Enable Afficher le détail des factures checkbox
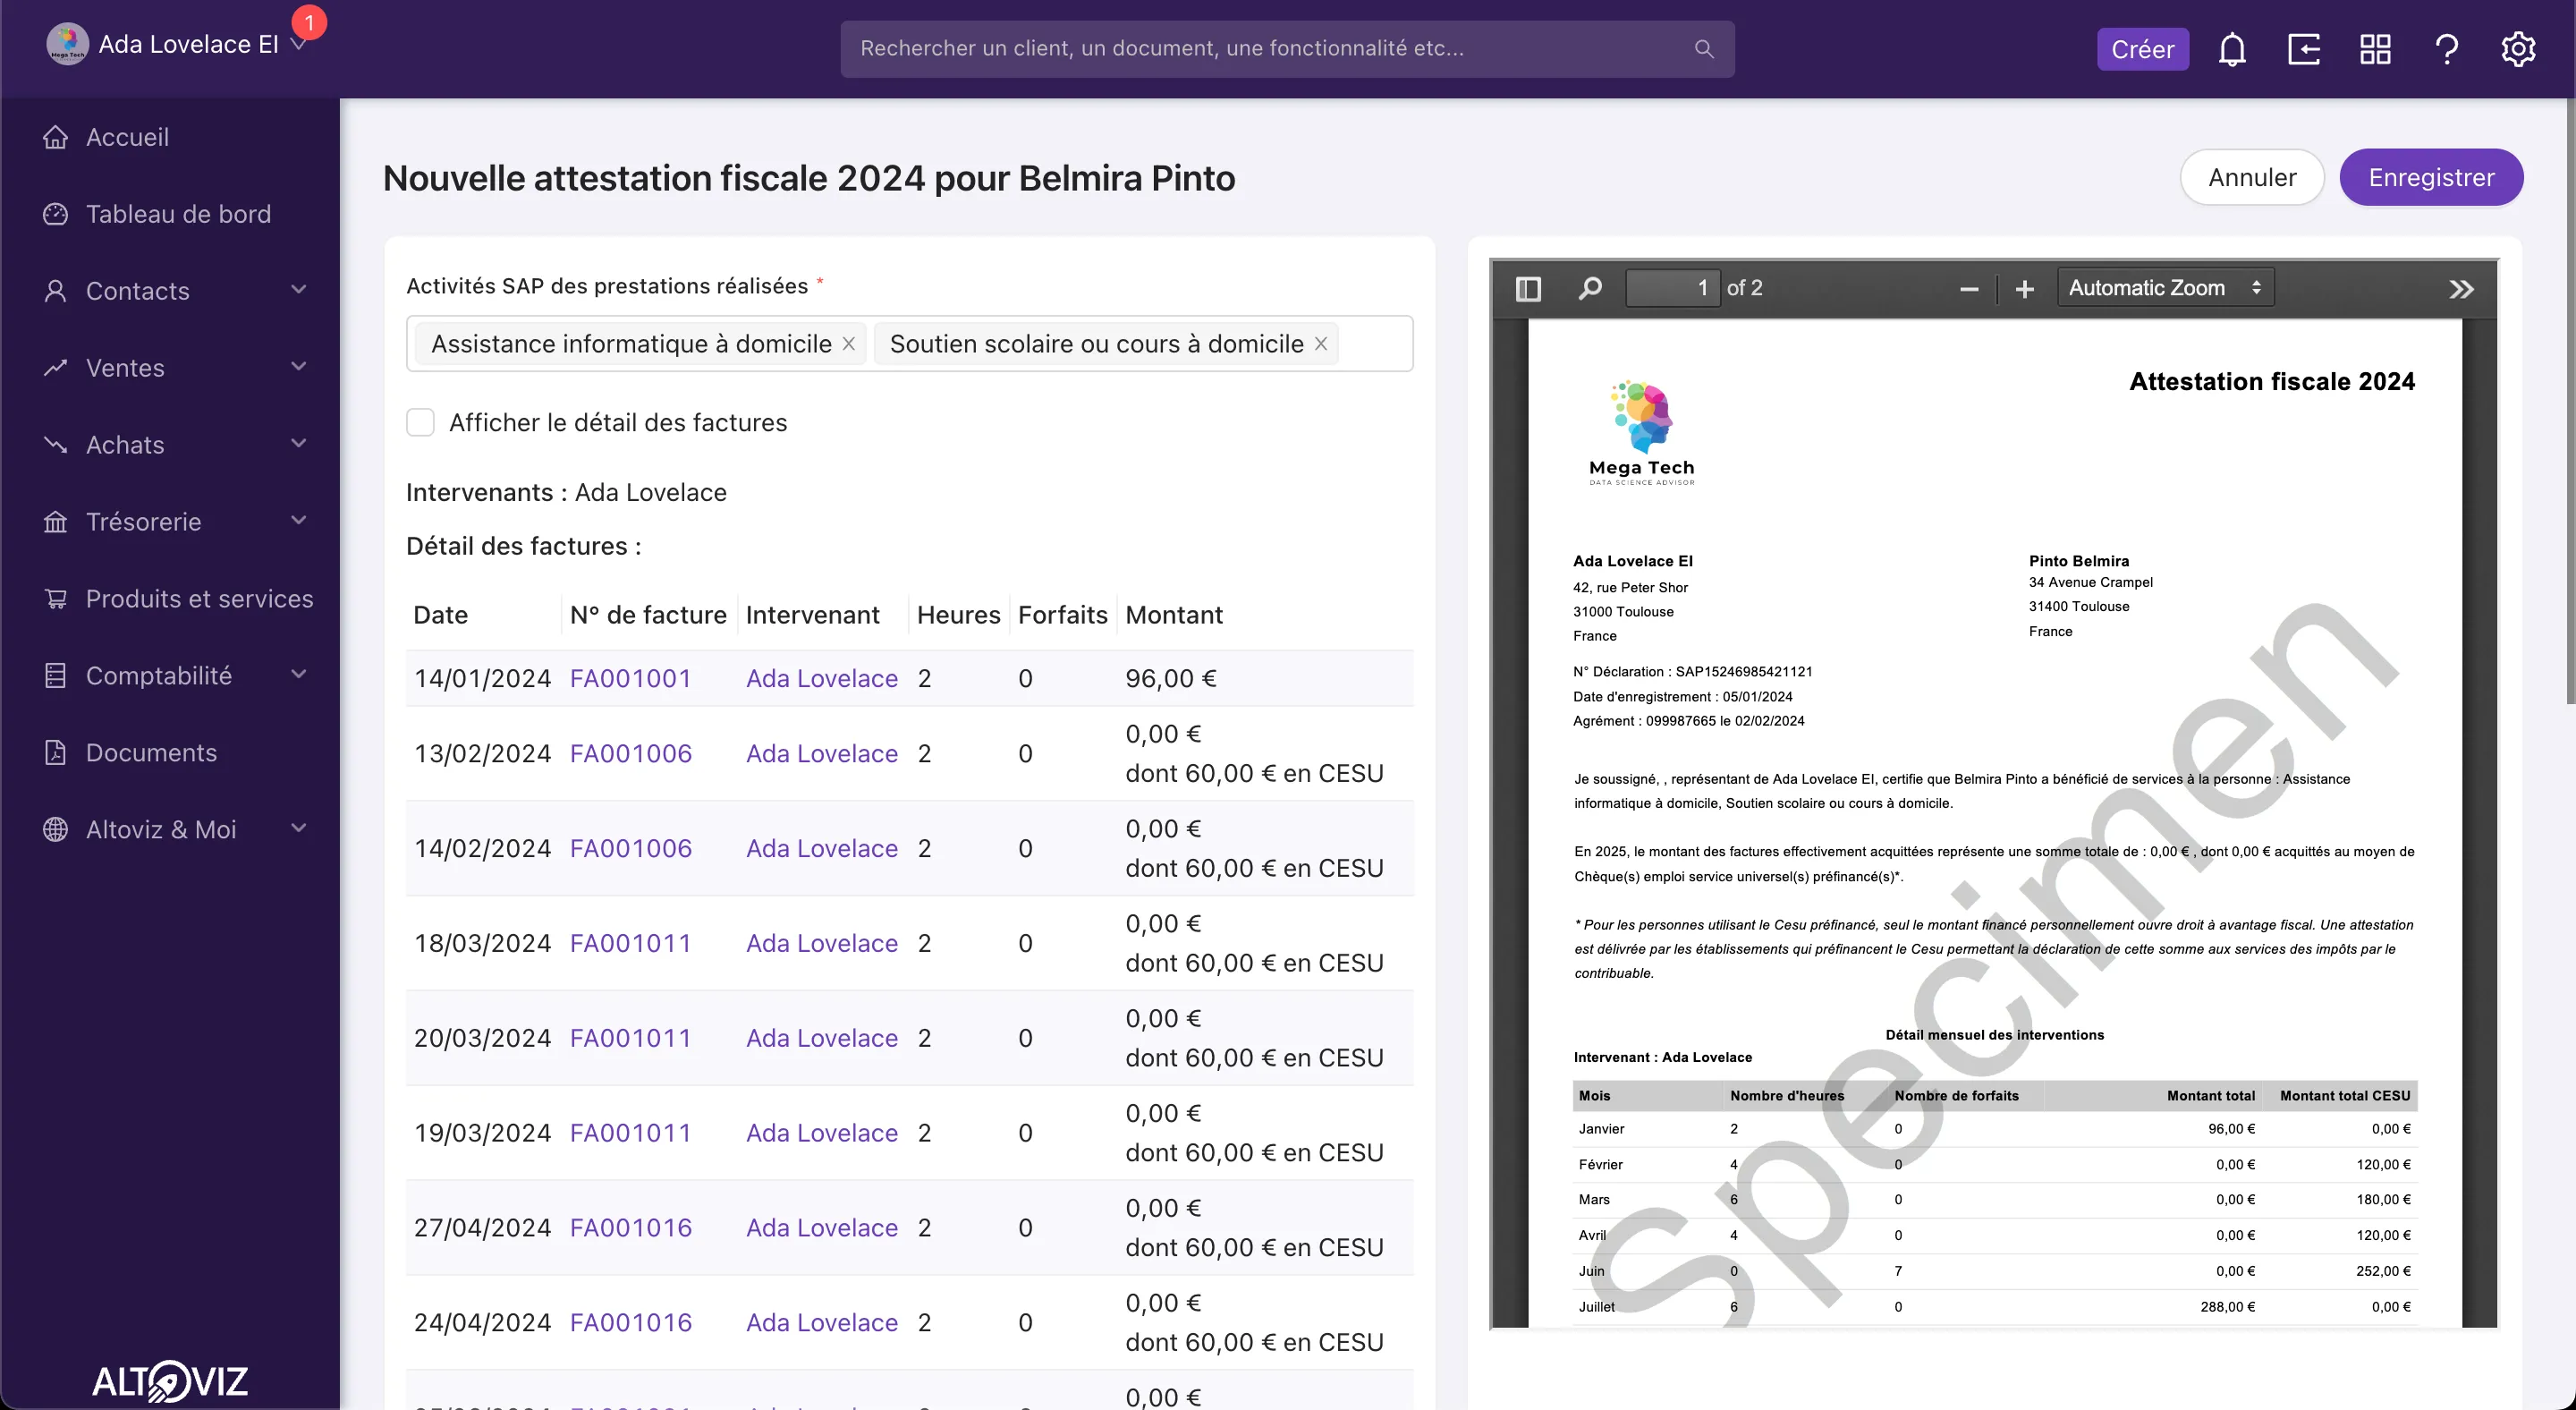Image resolution: width=2576 pixels, height=1410 pixels. 420,423
